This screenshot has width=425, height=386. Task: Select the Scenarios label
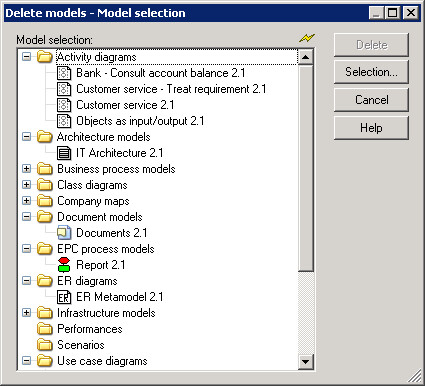point(81,345)
